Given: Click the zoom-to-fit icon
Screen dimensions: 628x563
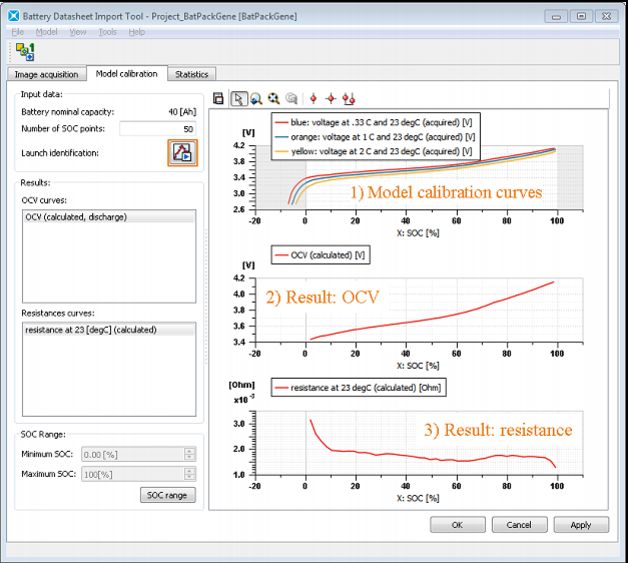Looking at the screenshot, I should coord(273,99).
